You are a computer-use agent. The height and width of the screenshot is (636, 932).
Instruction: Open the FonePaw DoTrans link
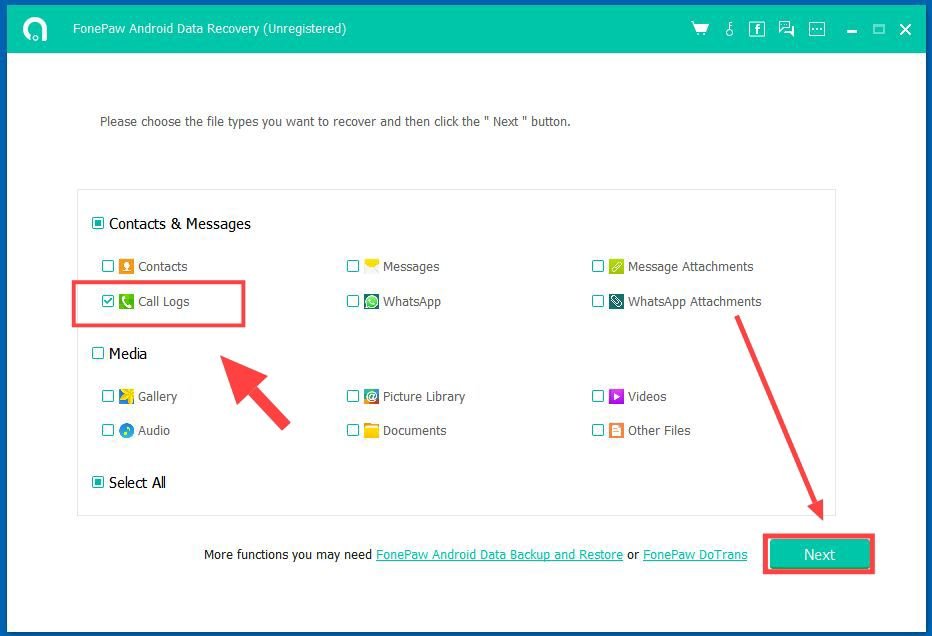(x=695, y=555)
